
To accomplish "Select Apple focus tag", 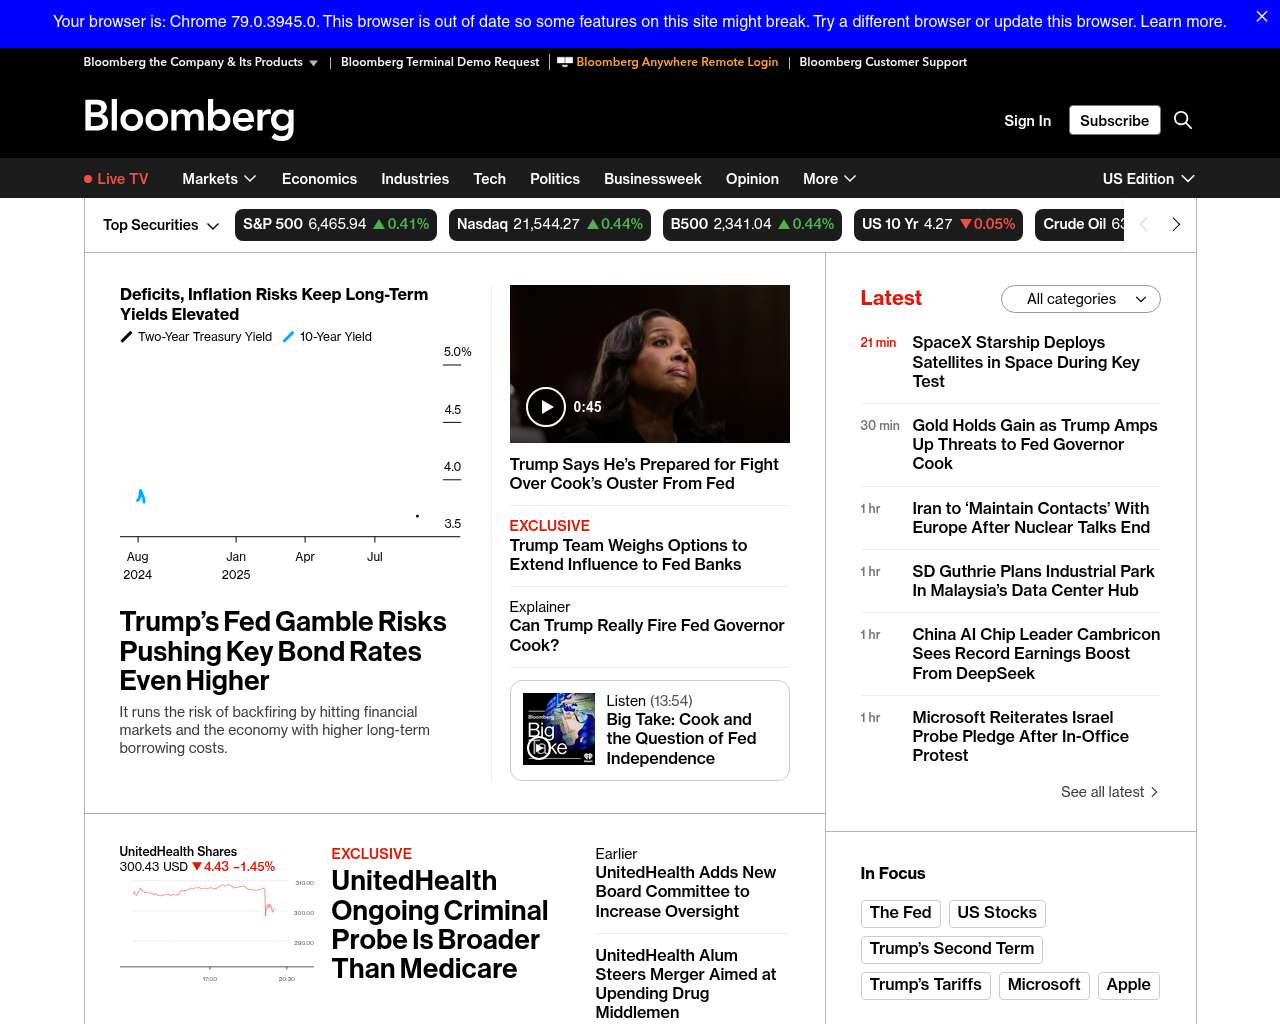I will (1128, 985).
